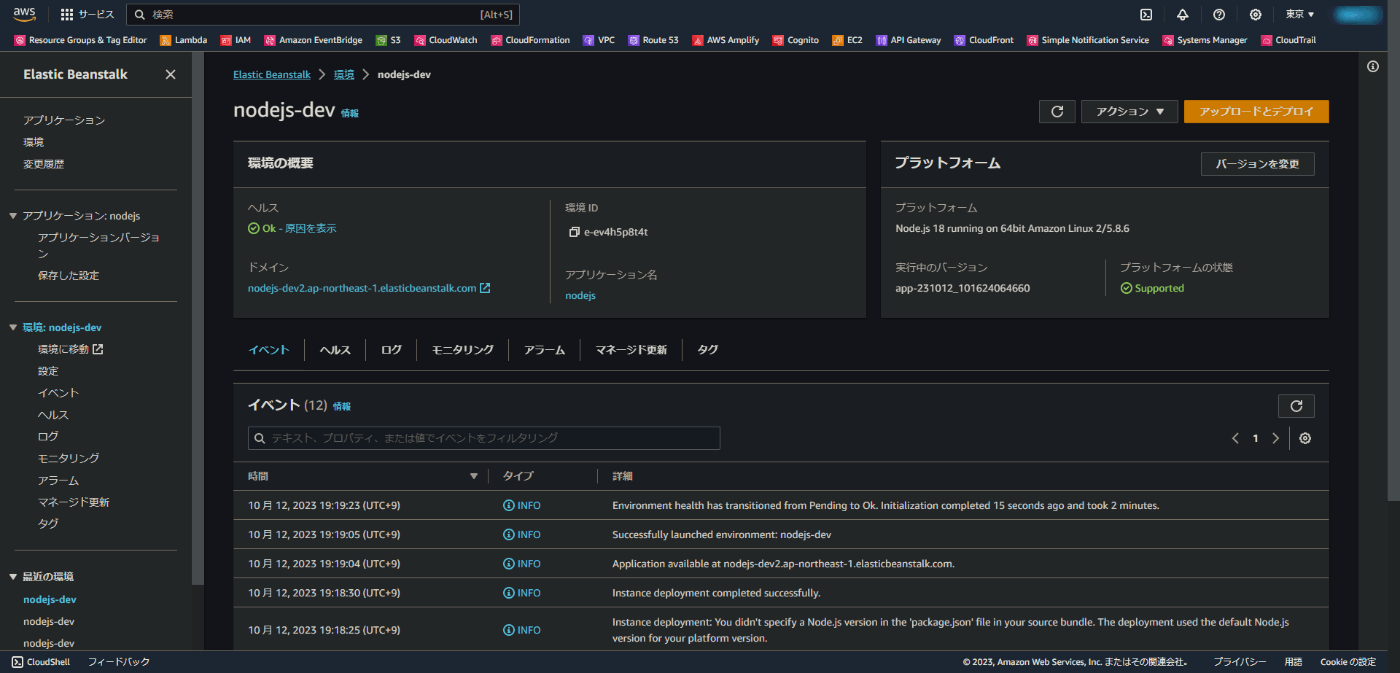Click バージョンを変更 button
The image size is (1400, 673).
[x=1257, y=164]
